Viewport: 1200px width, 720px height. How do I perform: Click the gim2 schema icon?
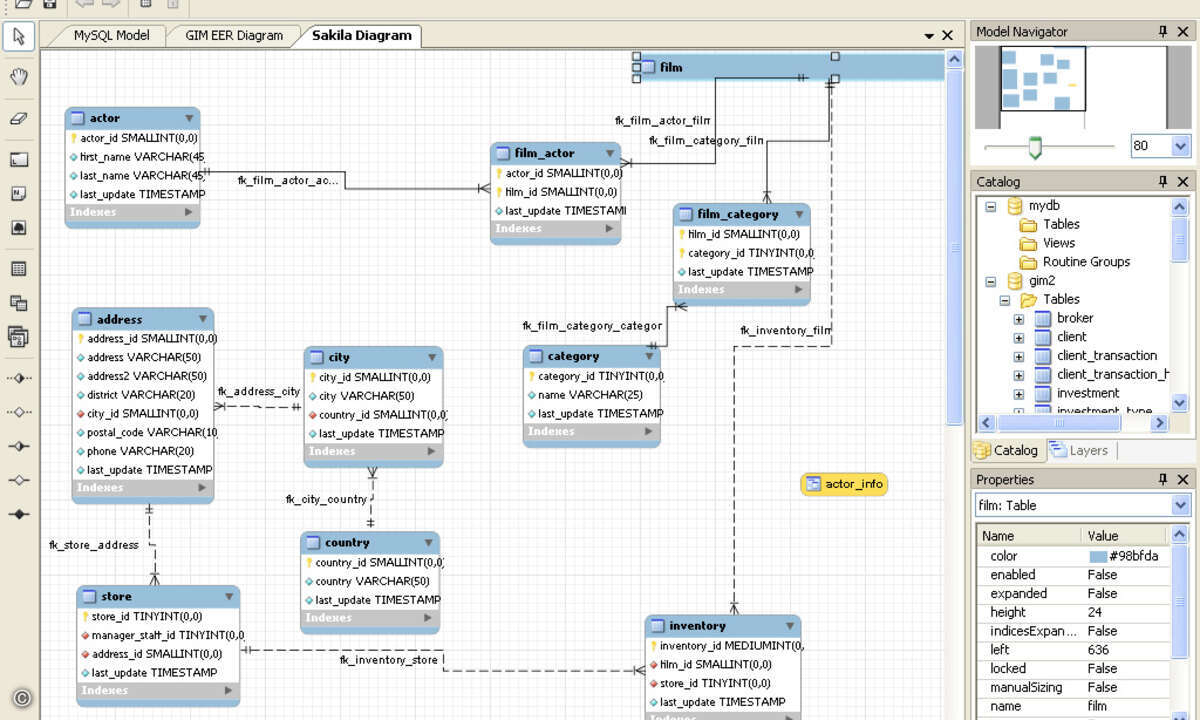coord(1015,281)
